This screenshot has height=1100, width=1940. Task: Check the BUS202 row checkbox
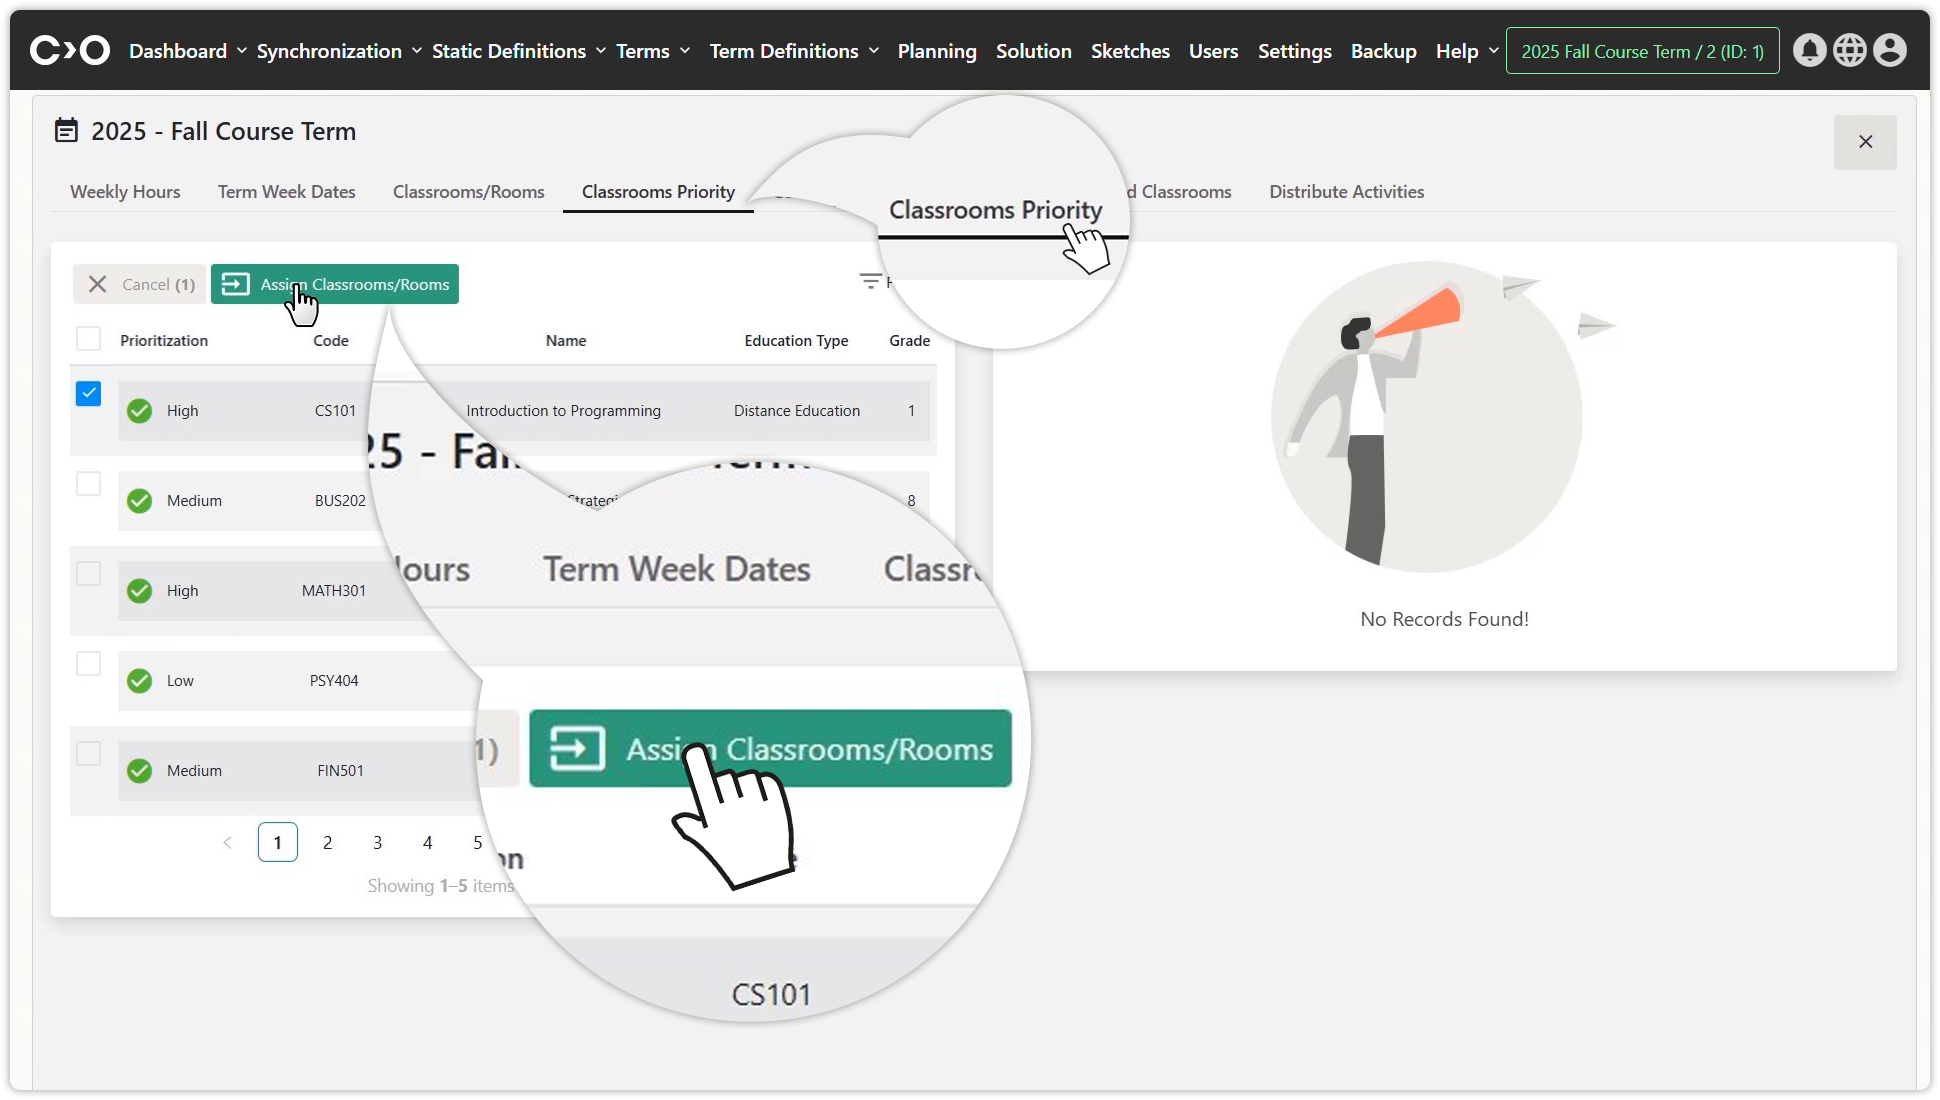[89, 484]
